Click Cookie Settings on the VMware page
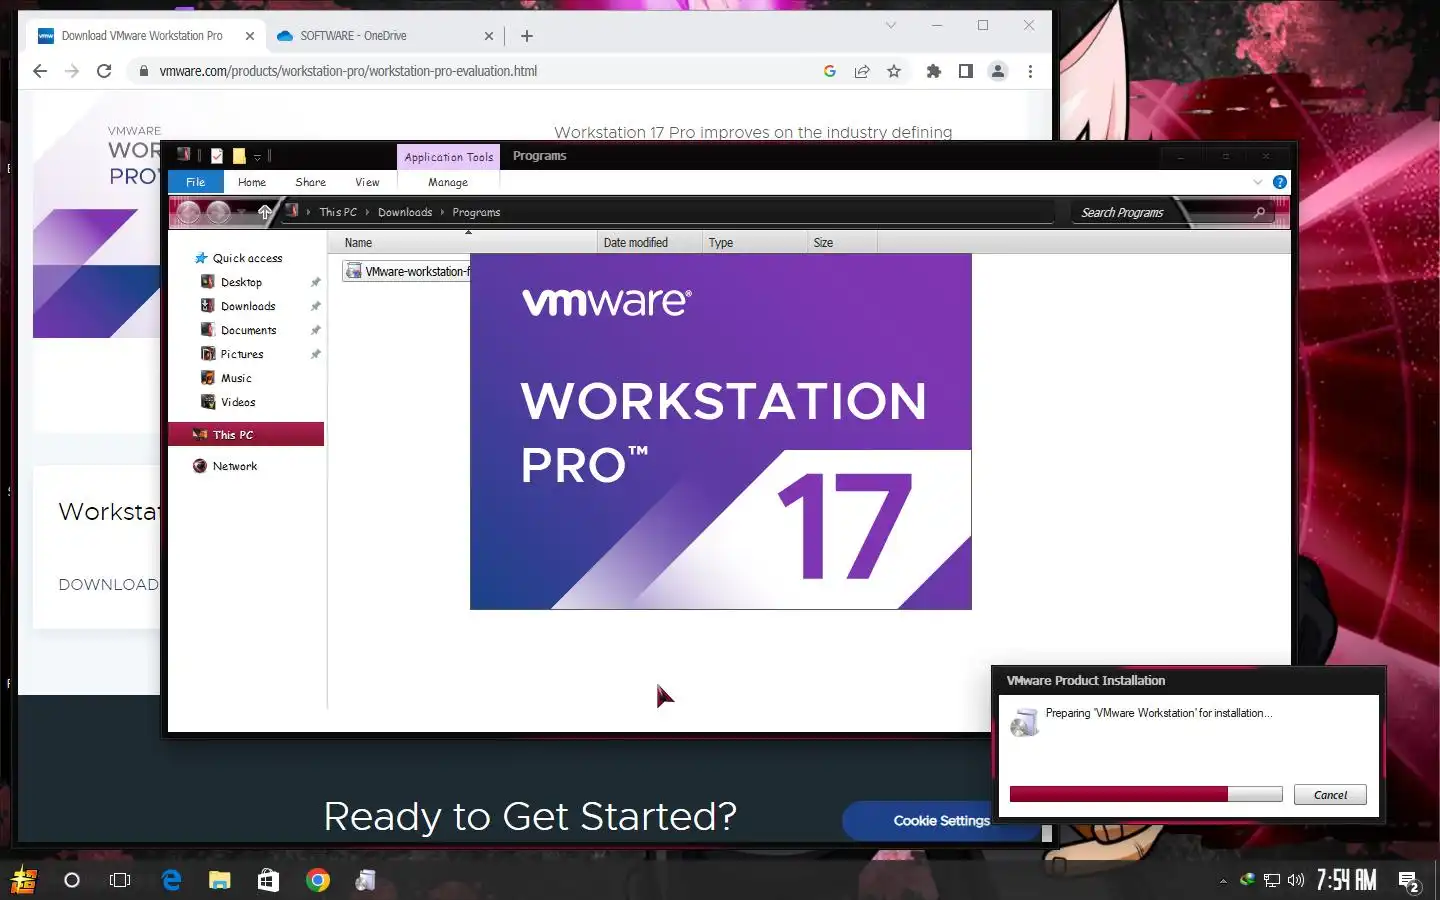The width and height of the screenshot is (1440, 900). [941, 821]
